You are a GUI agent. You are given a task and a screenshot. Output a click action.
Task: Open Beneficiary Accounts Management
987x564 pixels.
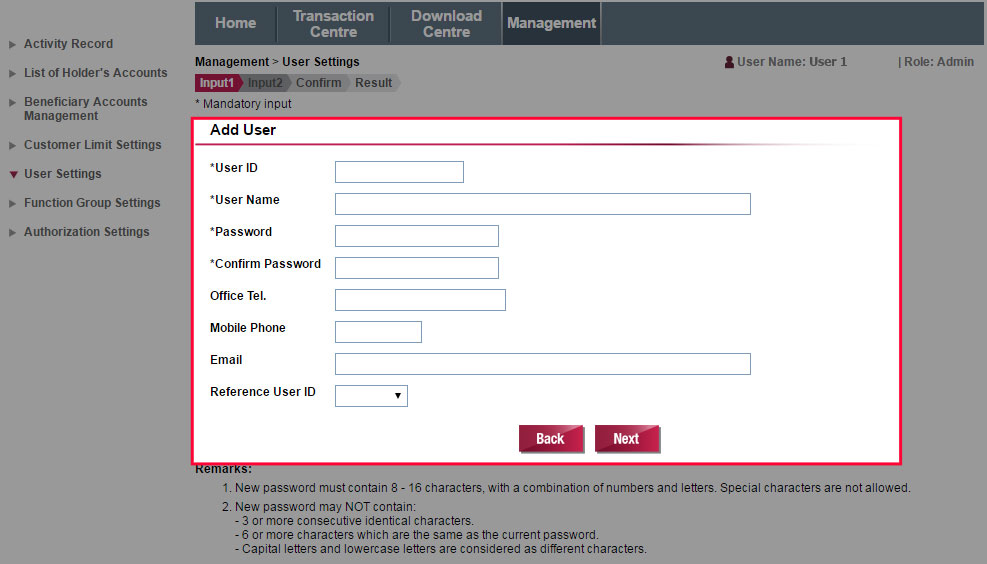click(x=86, y=109)
